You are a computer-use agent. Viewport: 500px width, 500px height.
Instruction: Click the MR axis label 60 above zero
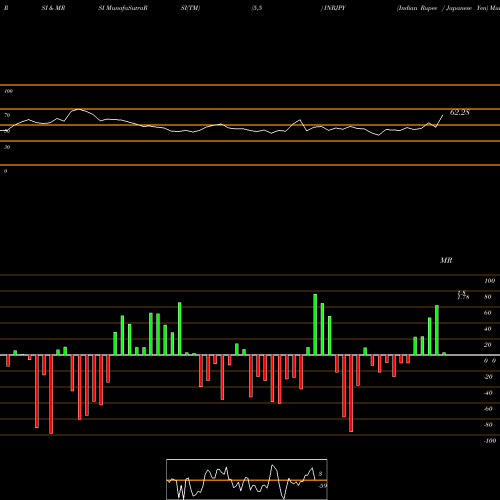pos(488,313)
